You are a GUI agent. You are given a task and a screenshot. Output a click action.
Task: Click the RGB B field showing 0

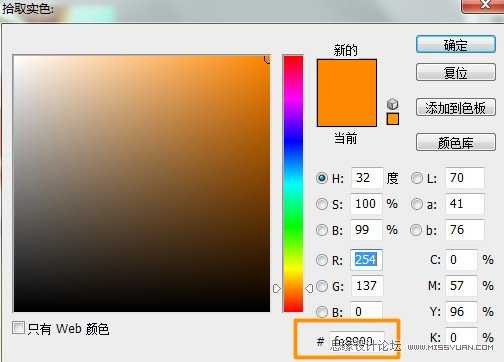[367, 311]
